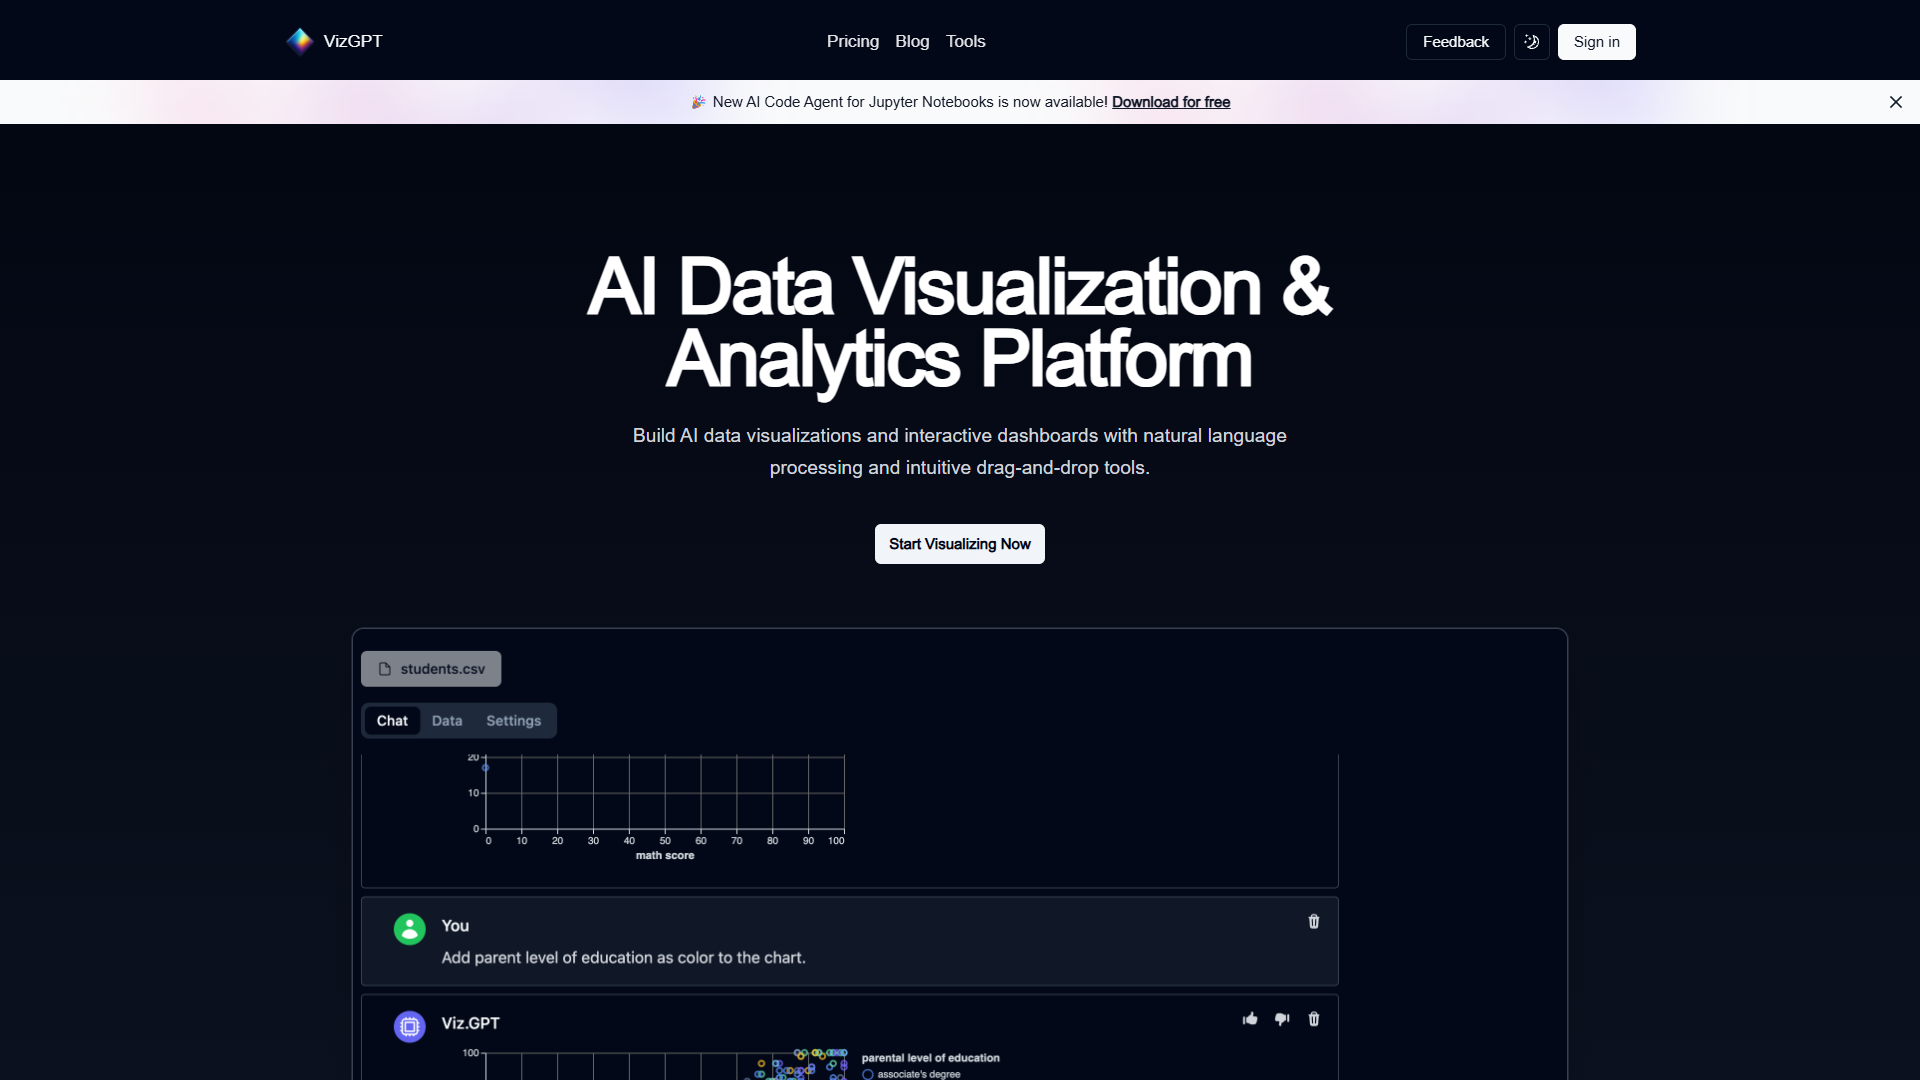Open the Blog page
The height and width of the screenshot is (1080, 1920).
[912, 41]
